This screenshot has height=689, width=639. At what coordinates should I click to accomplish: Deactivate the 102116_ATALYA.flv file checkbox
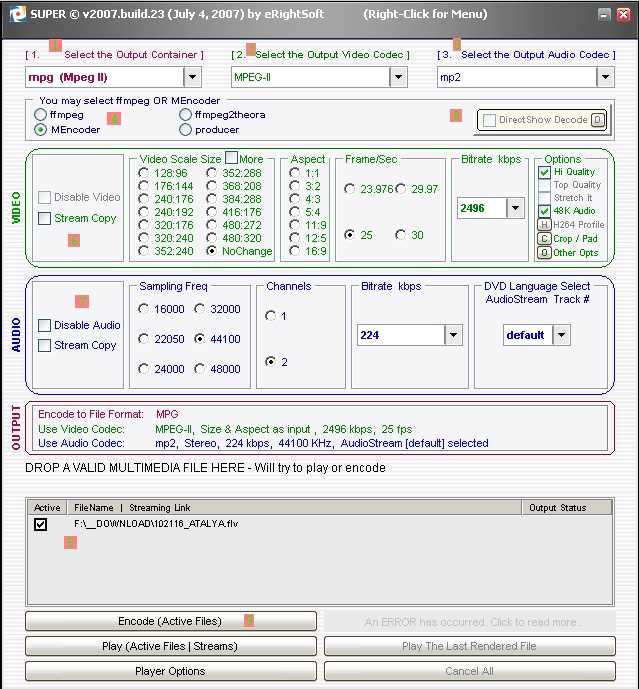click(x=41, y=524)
